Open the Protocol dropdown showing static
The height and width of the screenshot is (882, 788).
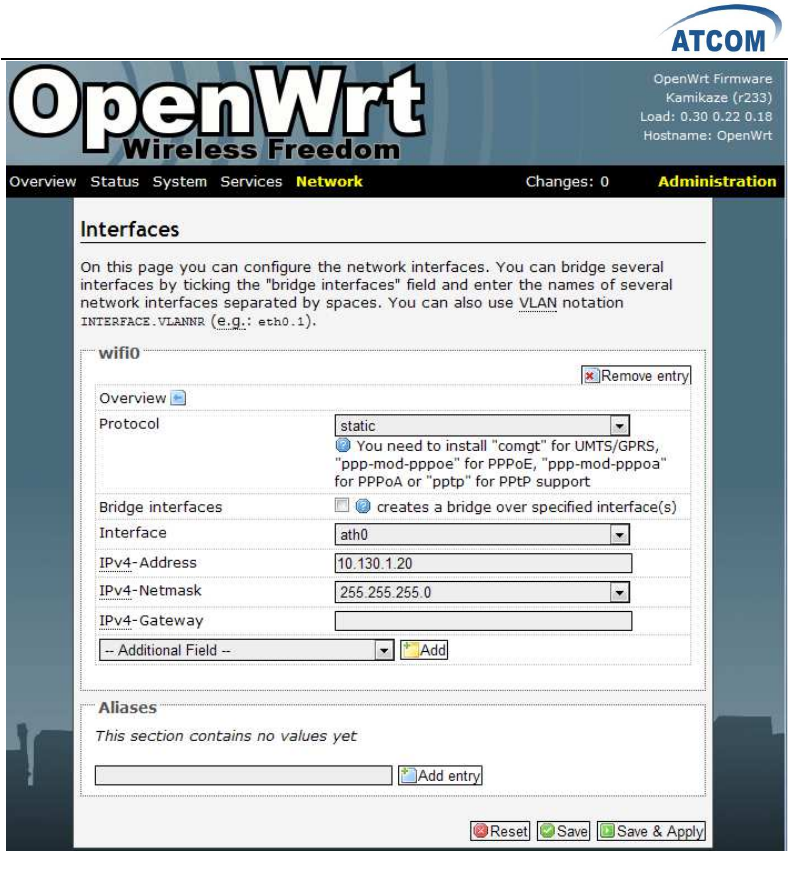[482, 426]
